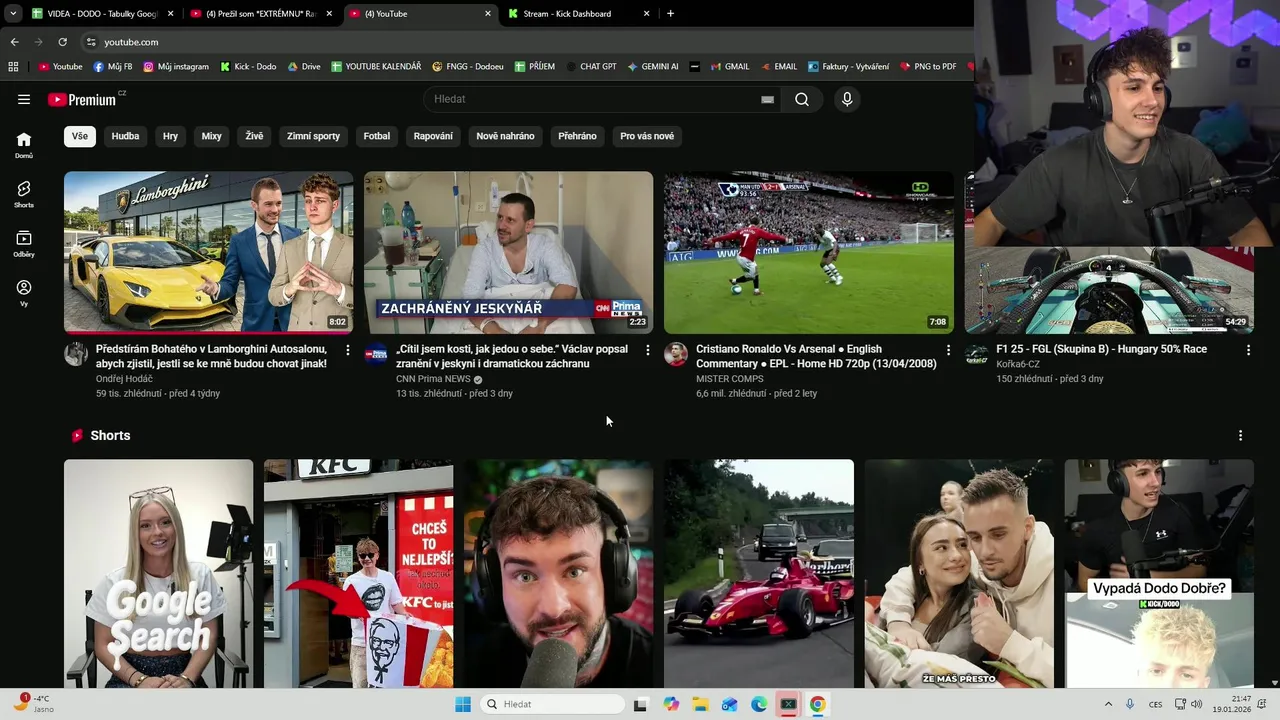Select the Pro vás nové chip
Image resolution: width=1280 pixels, height=720 pixels.
pos(647,136)
